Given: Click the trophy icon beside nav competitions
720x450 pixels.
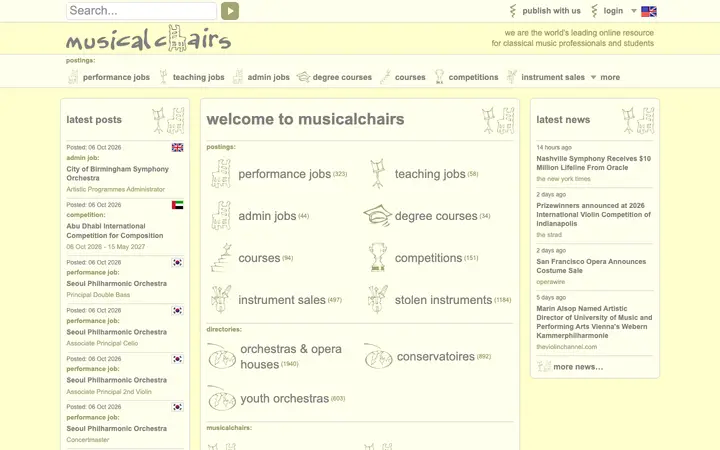Looking at the screenshot, I should point(439,77).
